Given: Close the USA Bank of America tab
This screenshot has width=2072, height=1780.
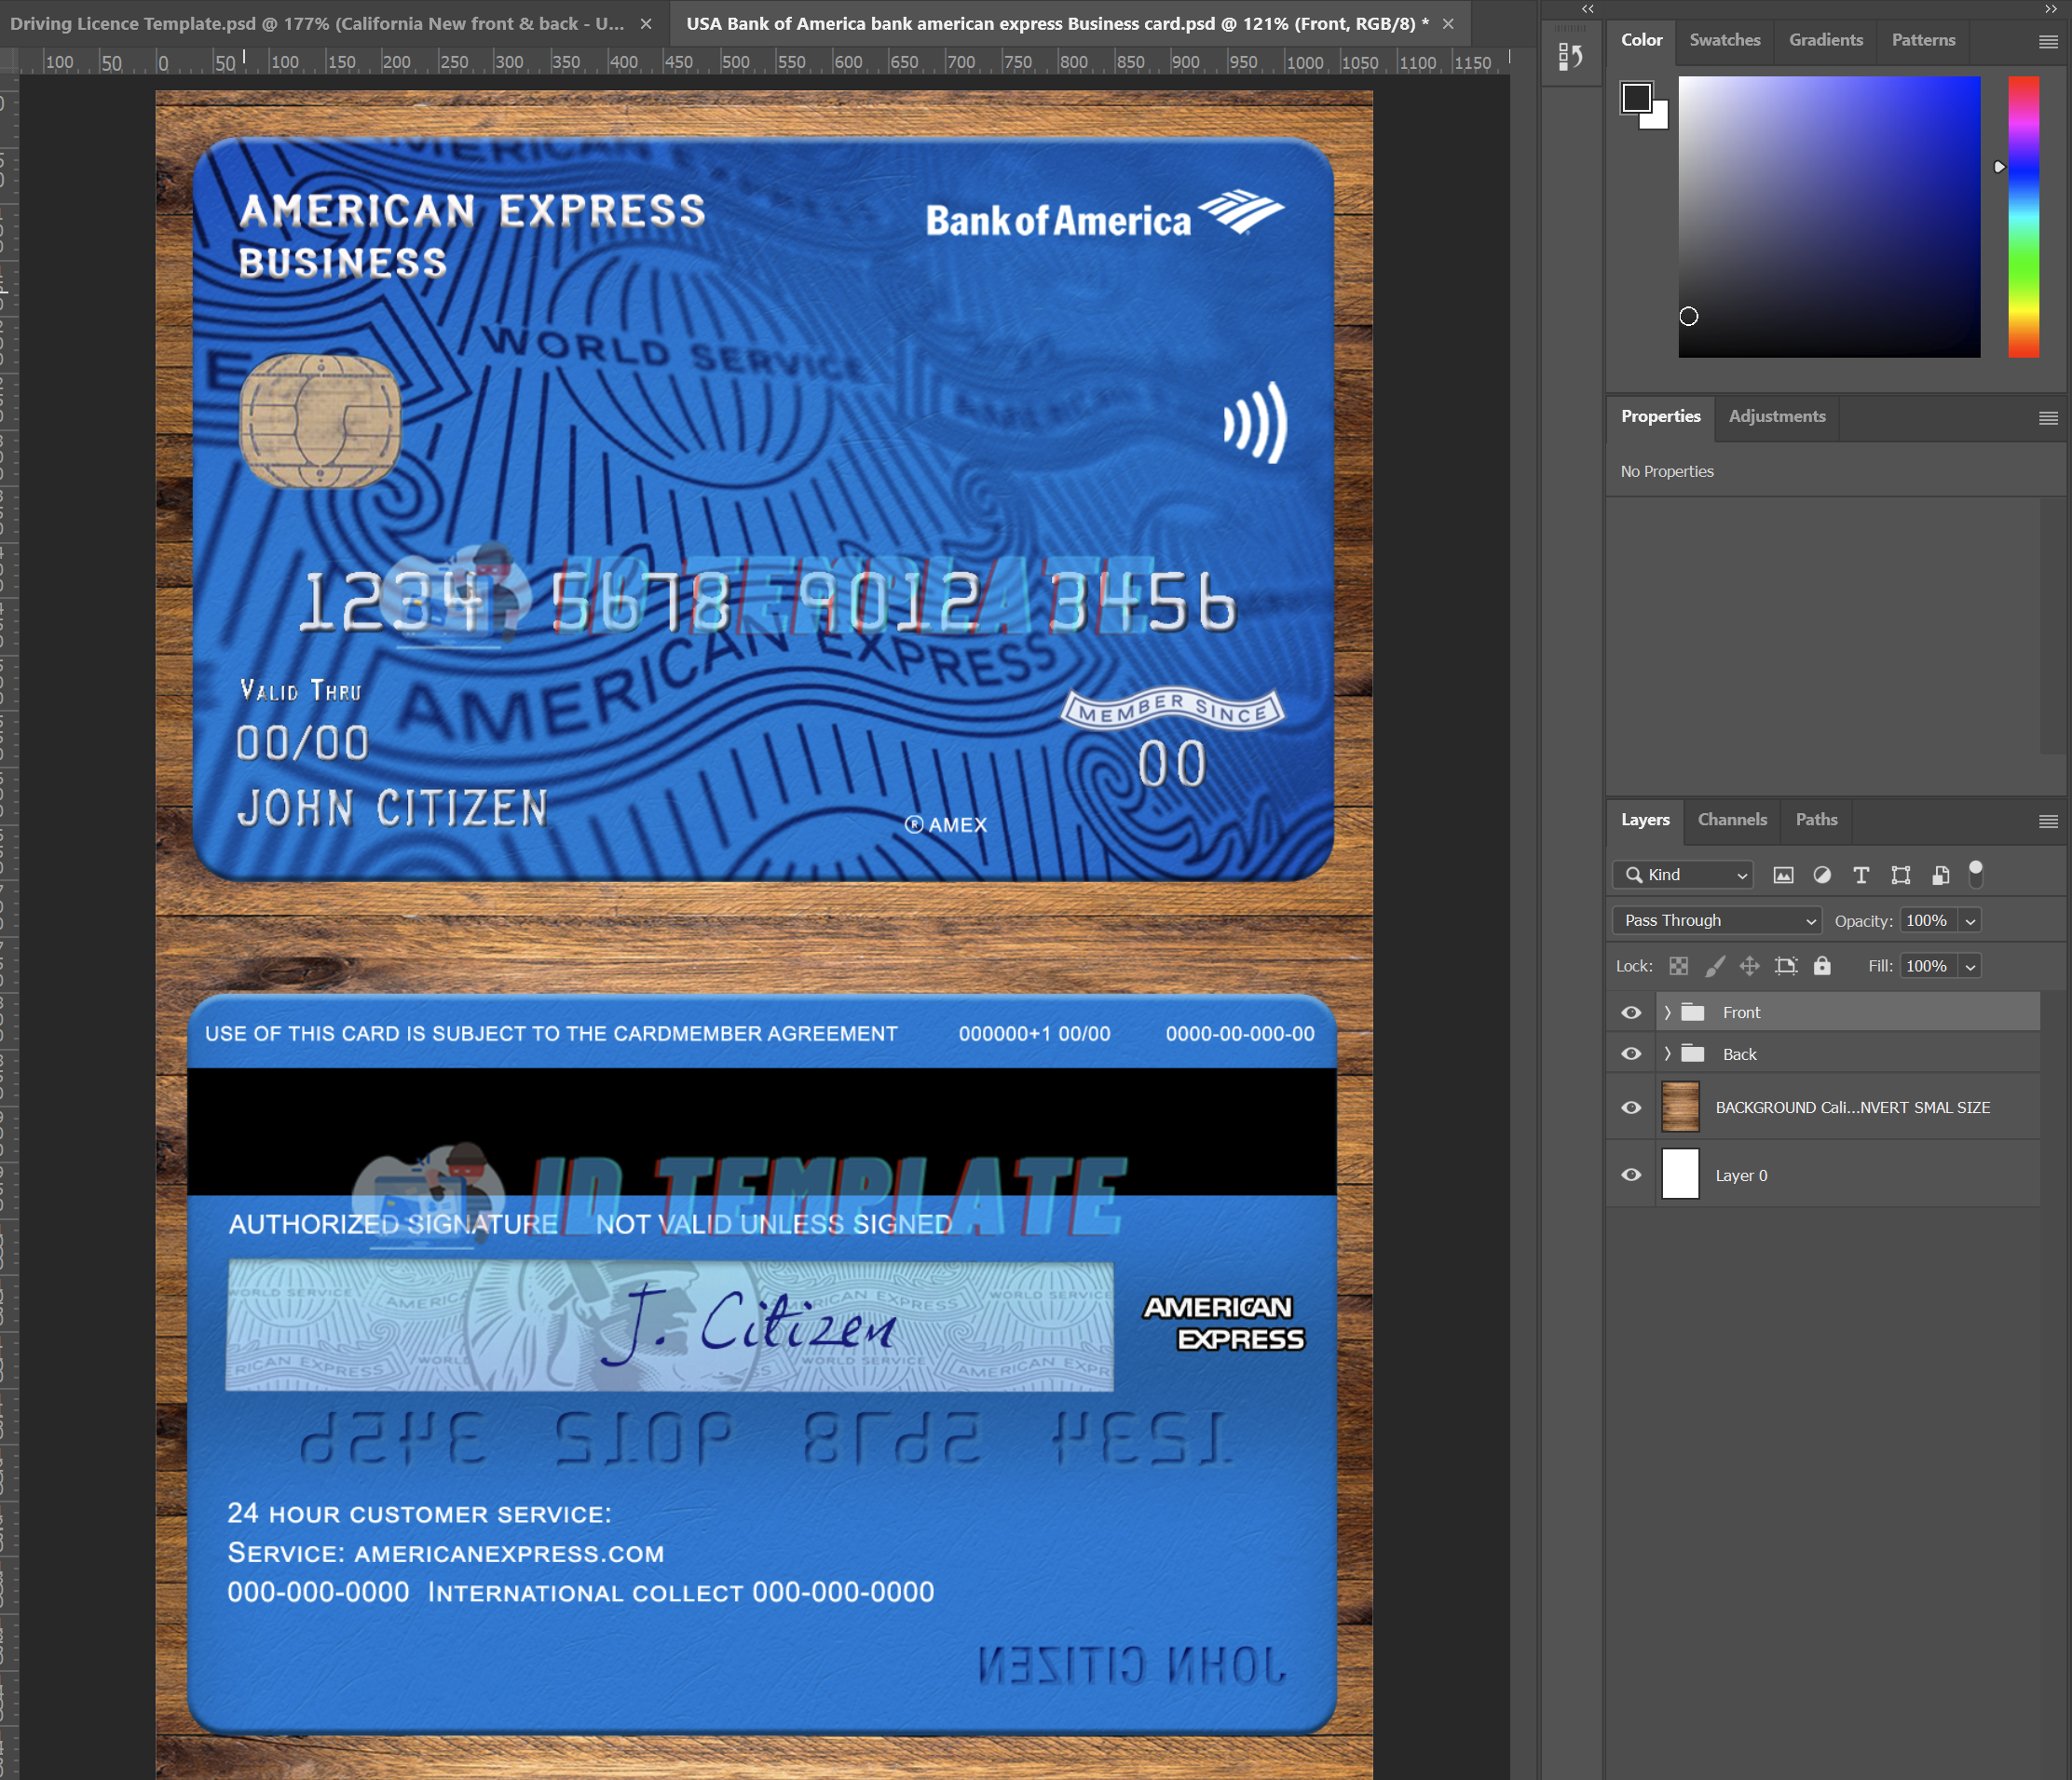Looking at the screenshot, I should 1448,23.
